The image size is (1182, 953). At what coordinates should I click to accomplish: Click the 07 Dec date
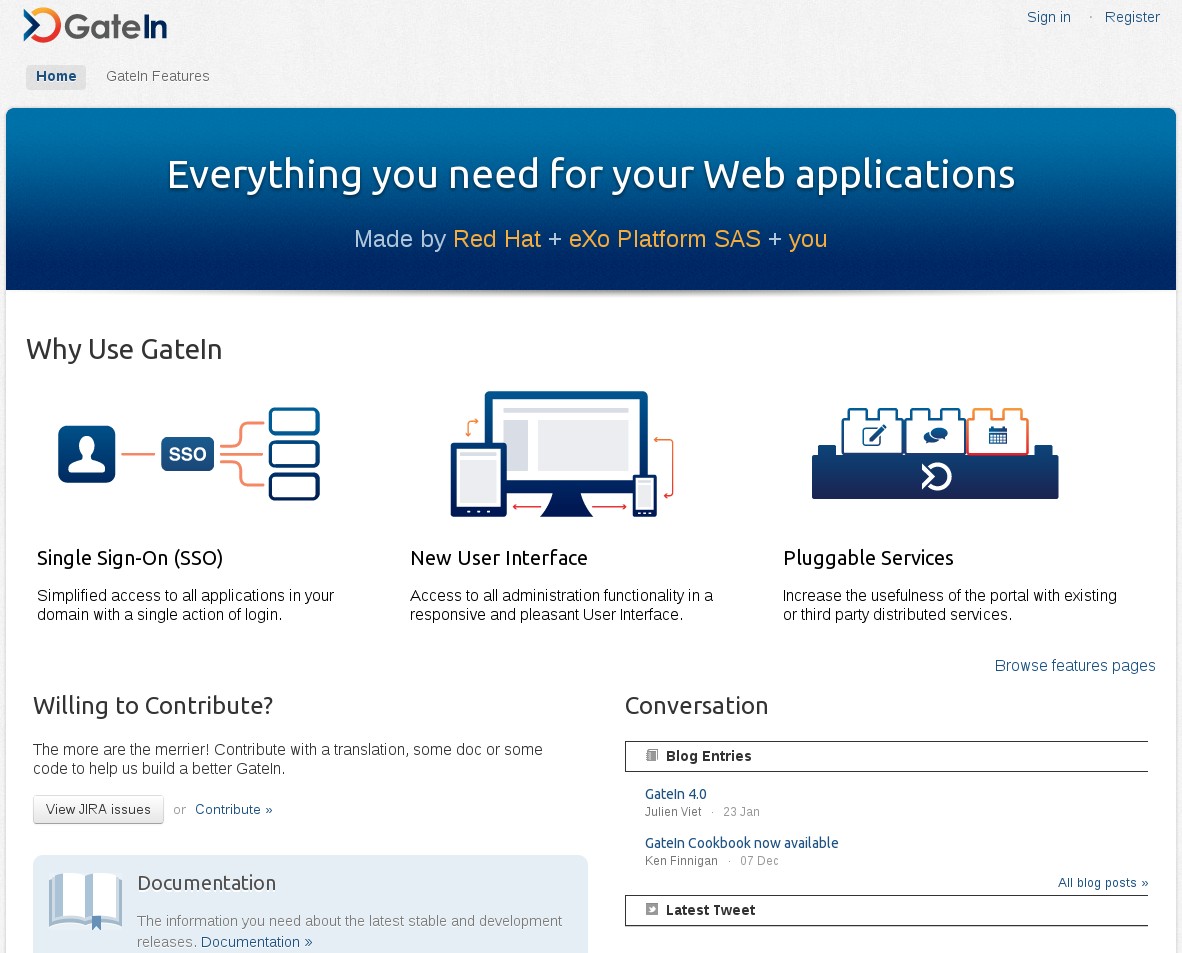coord(759,860)
